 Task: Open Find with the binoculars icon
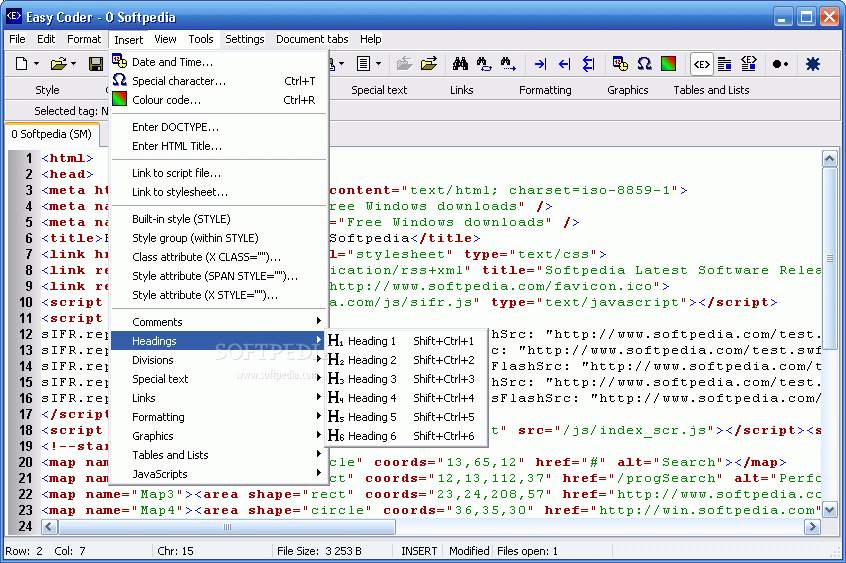(460, 64)
